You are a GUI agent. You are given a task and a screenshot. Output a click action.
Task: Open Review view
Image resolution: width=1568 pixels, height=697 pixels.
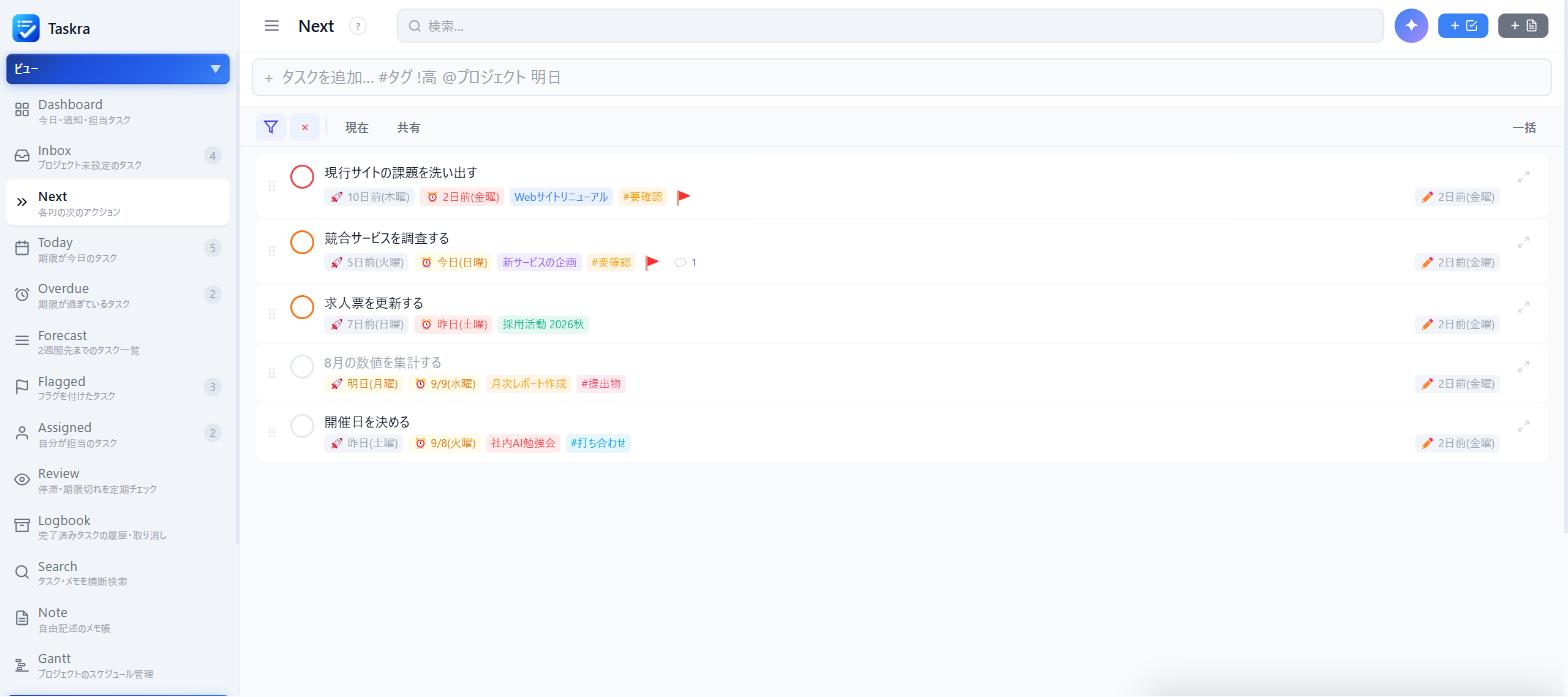(x=118, y=480)
